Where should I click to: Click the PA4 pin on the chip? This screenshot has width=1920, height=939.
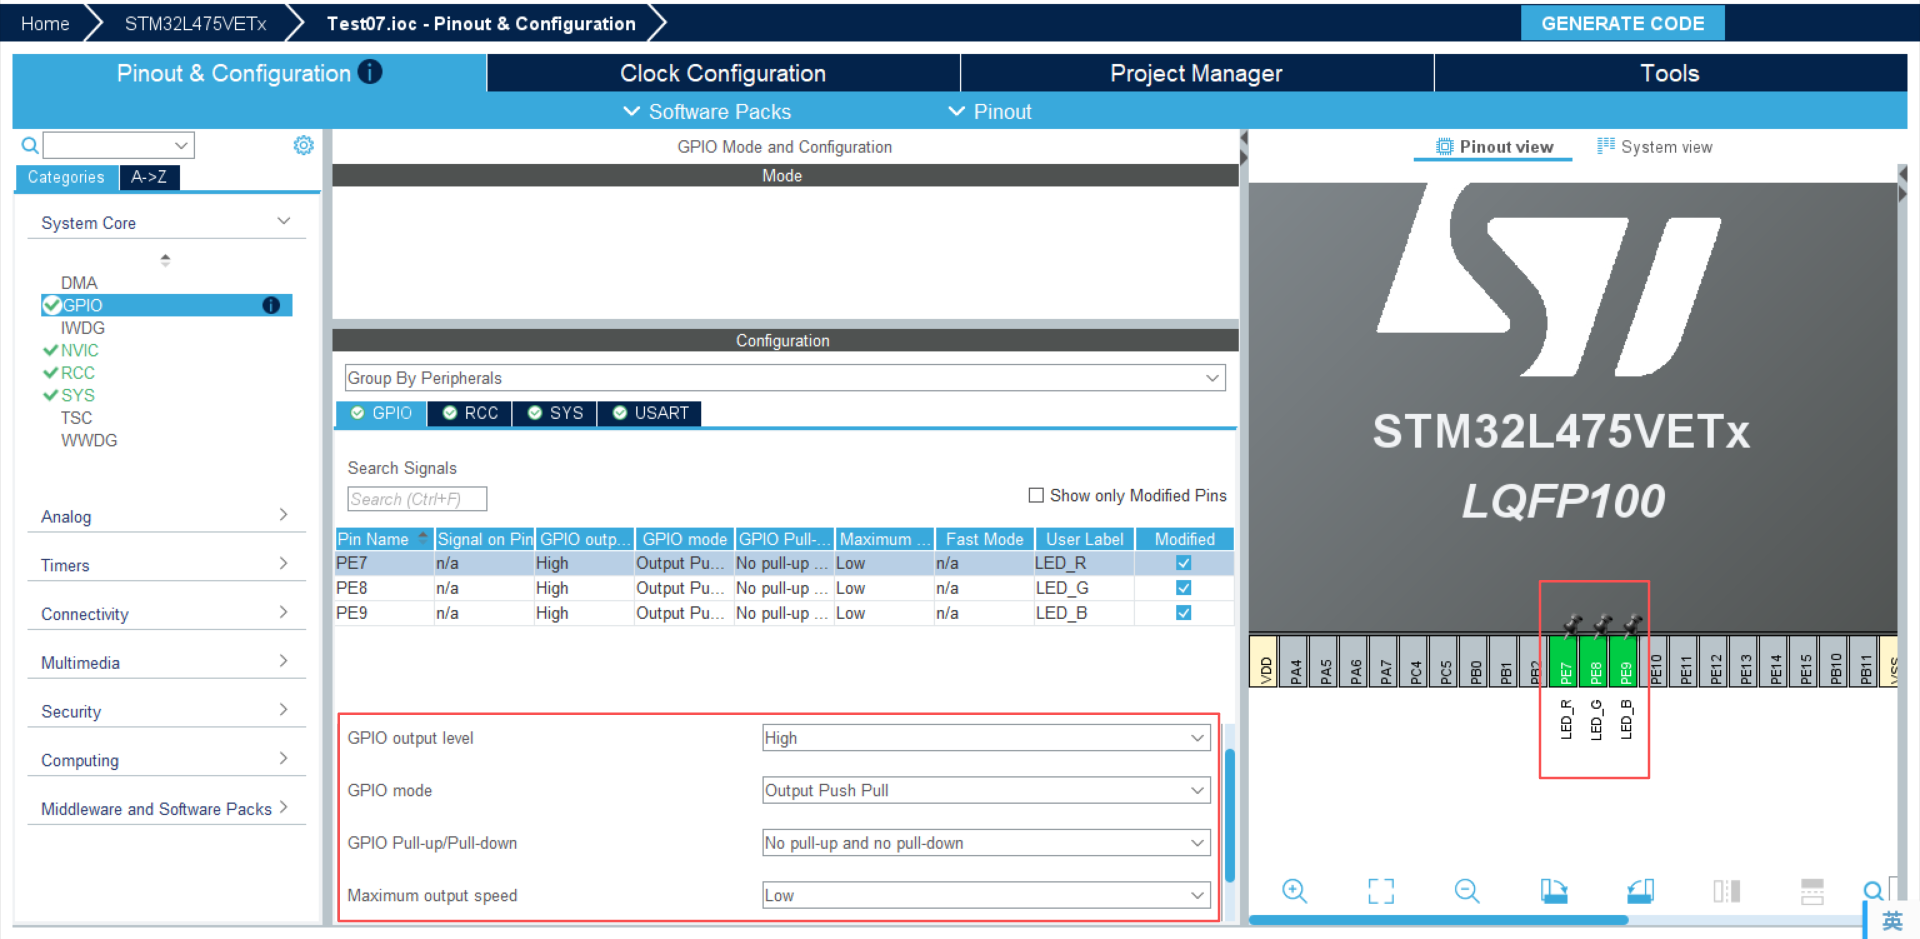pyautogui.click(x=1295, y=661)
